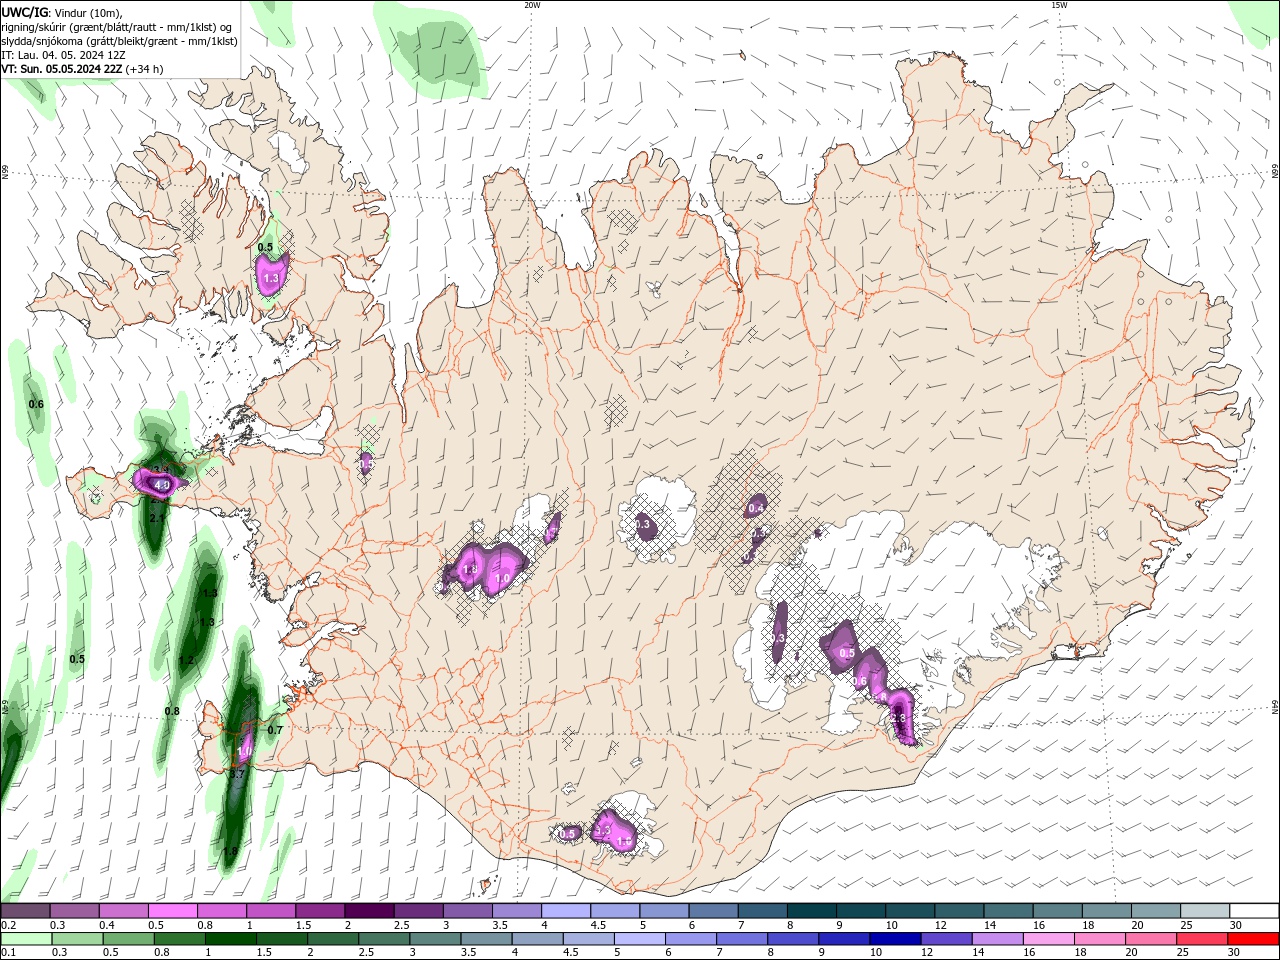Select the '2.3' snow value near the southeast coast
The width and height of the screenshot is (1280, 960).
coord(898,718)
